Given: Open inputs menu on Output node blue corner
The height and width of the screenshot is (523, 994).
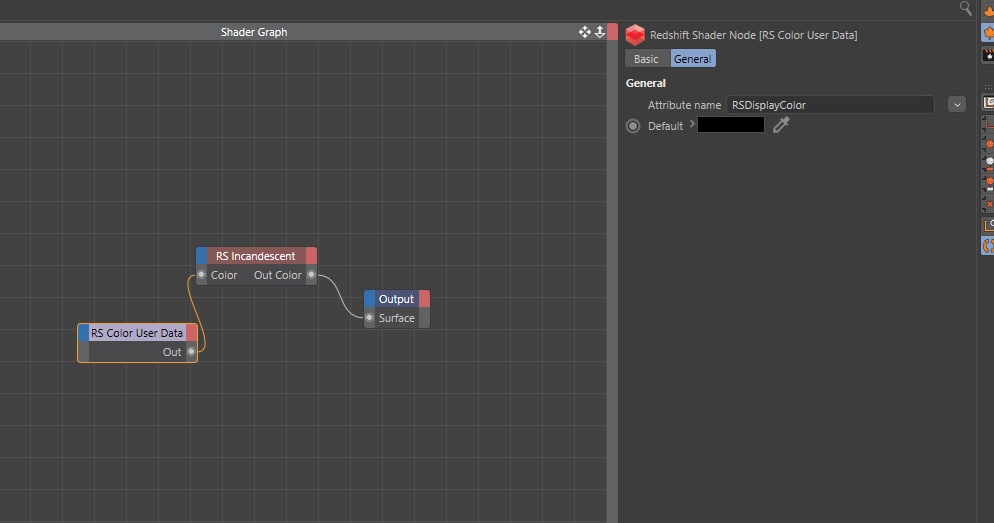Looking at the screenshot, I should [370, 299].
